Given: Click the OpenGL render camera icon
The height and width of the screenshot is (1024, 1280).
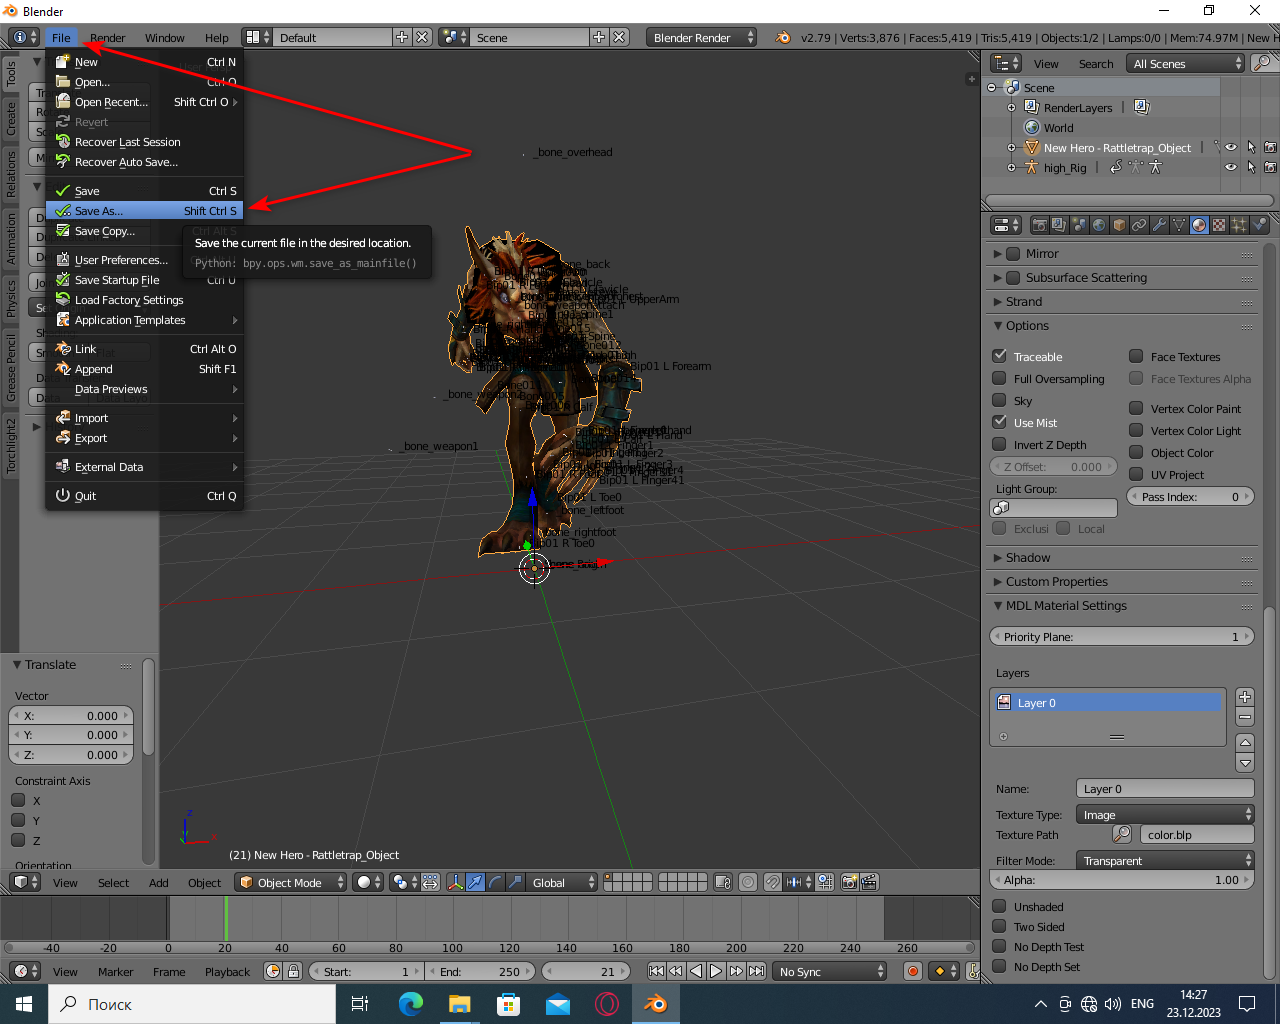Looking at the screenshot, I should pos(849,882).
